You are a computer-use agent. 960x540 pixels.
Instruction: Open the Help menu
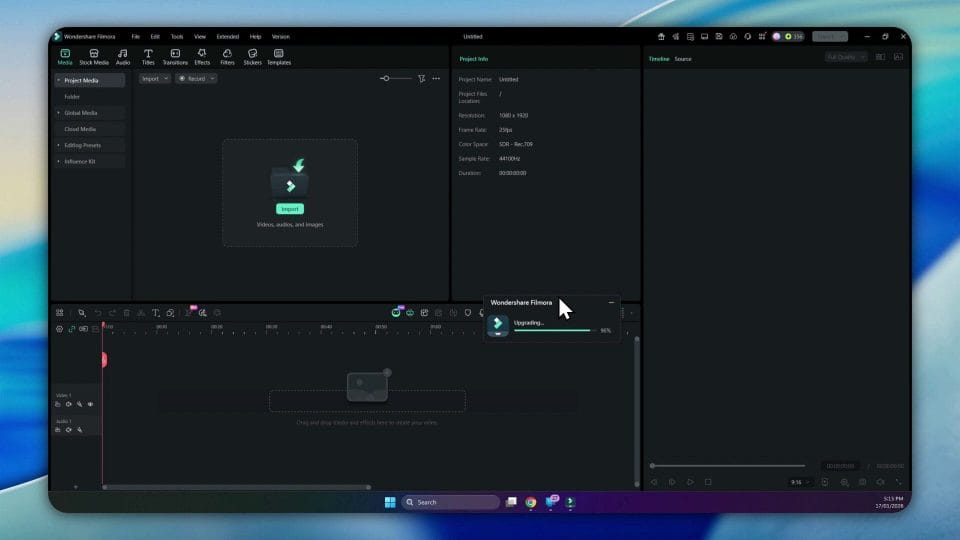click(255, 37)
